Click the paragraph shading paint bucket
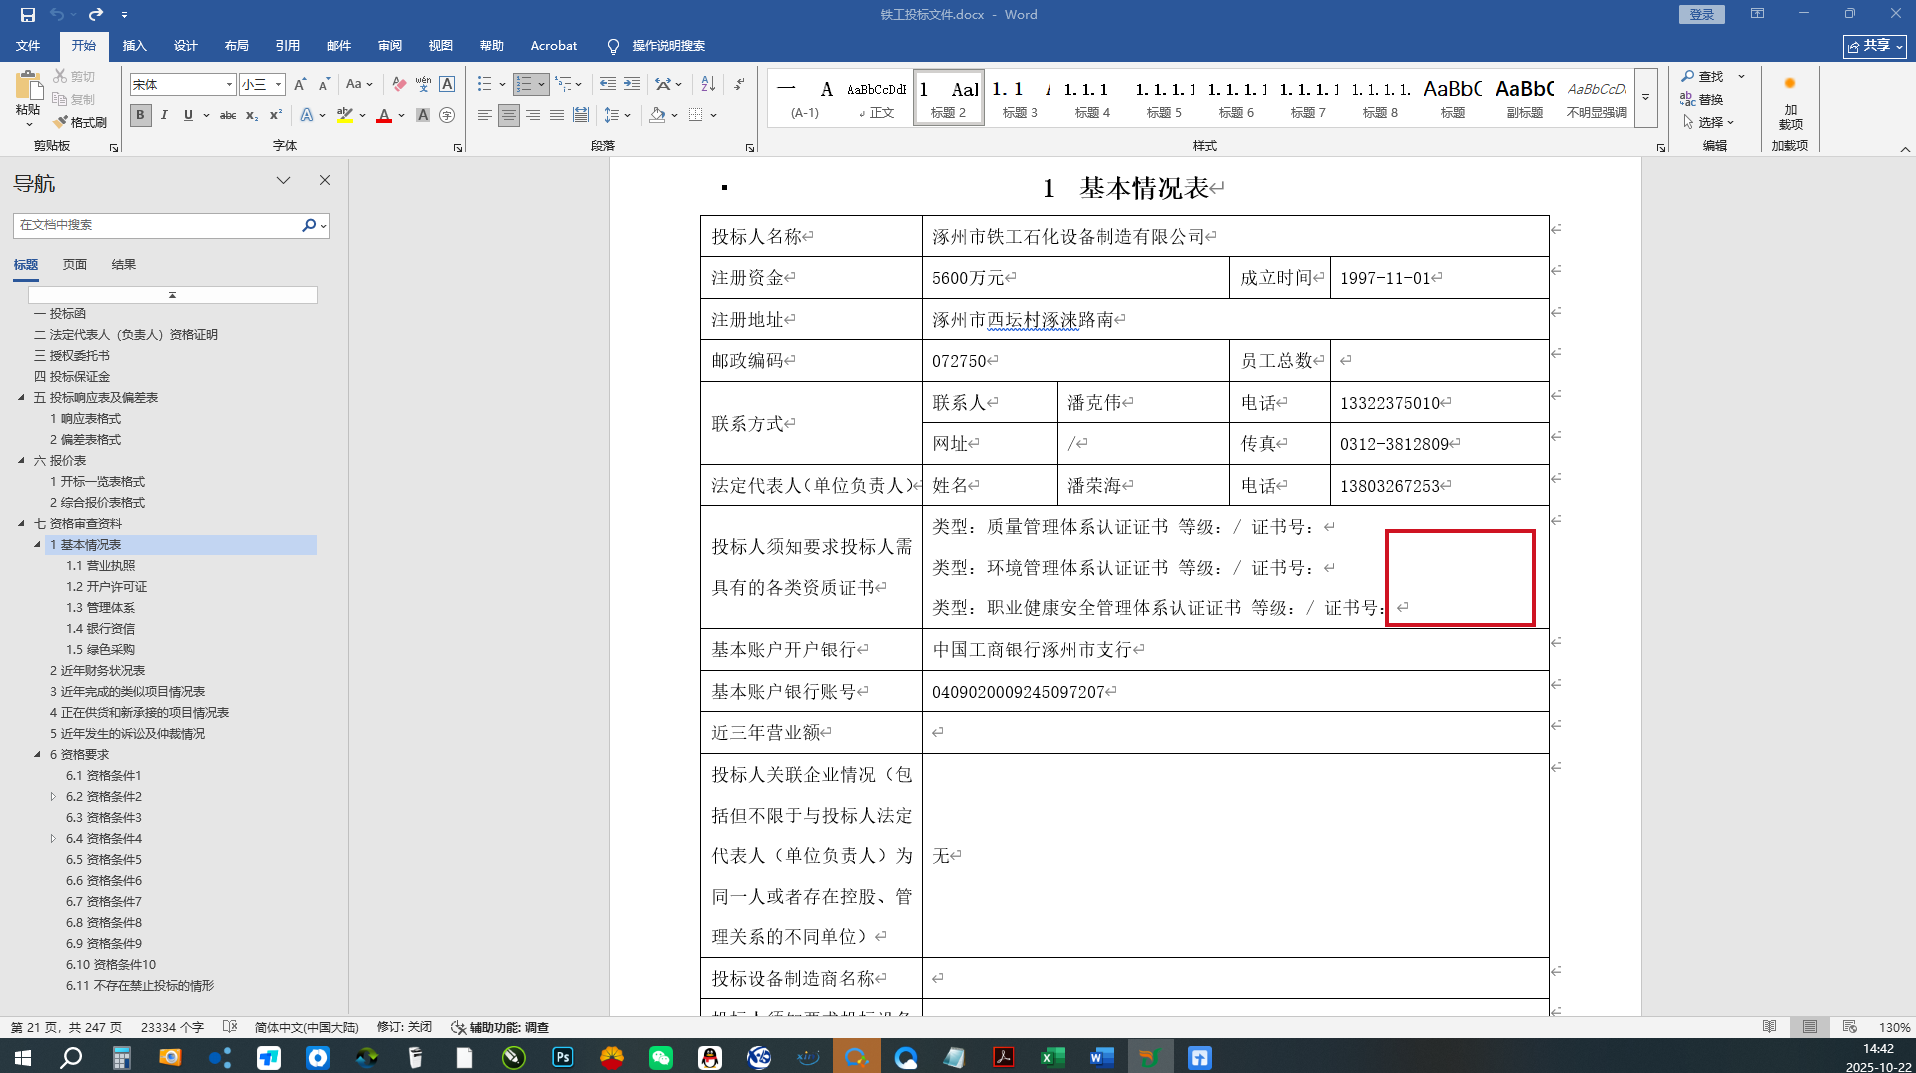This screenshot has width=1916, height=1073. click(657, 115)
